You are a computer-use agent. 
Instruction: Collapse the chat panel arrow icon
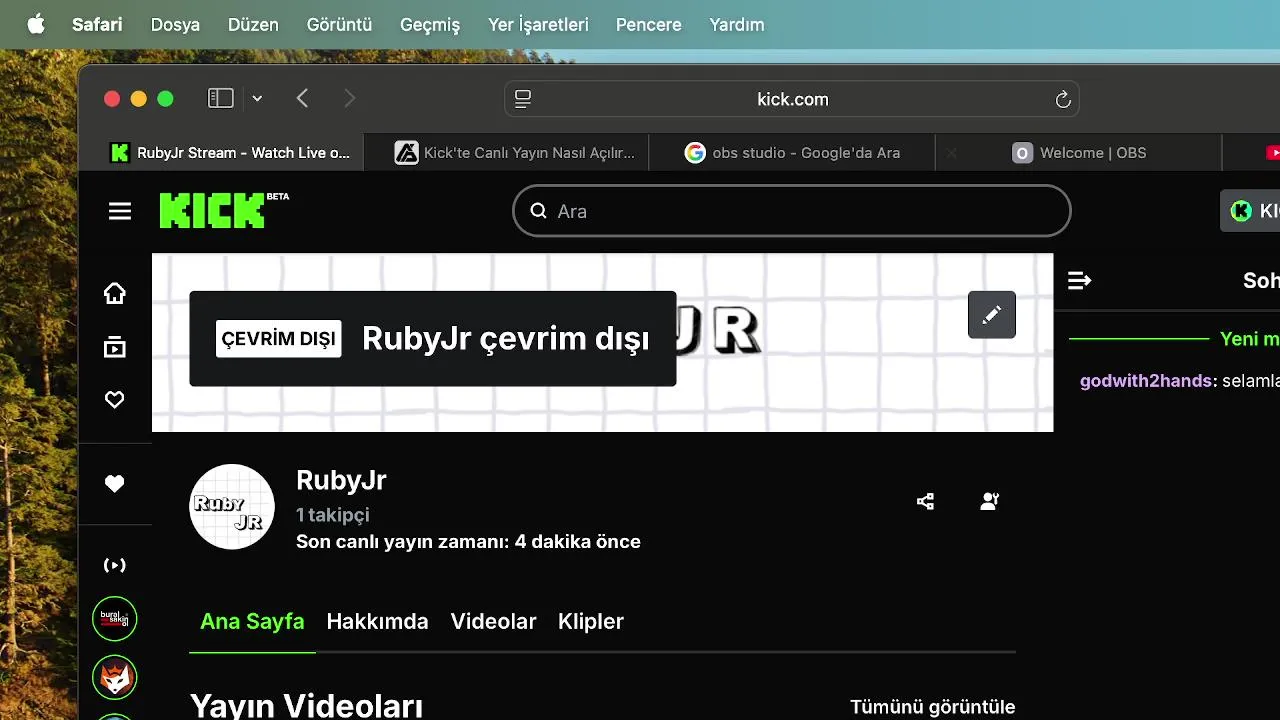click(x=1080, y=281)
